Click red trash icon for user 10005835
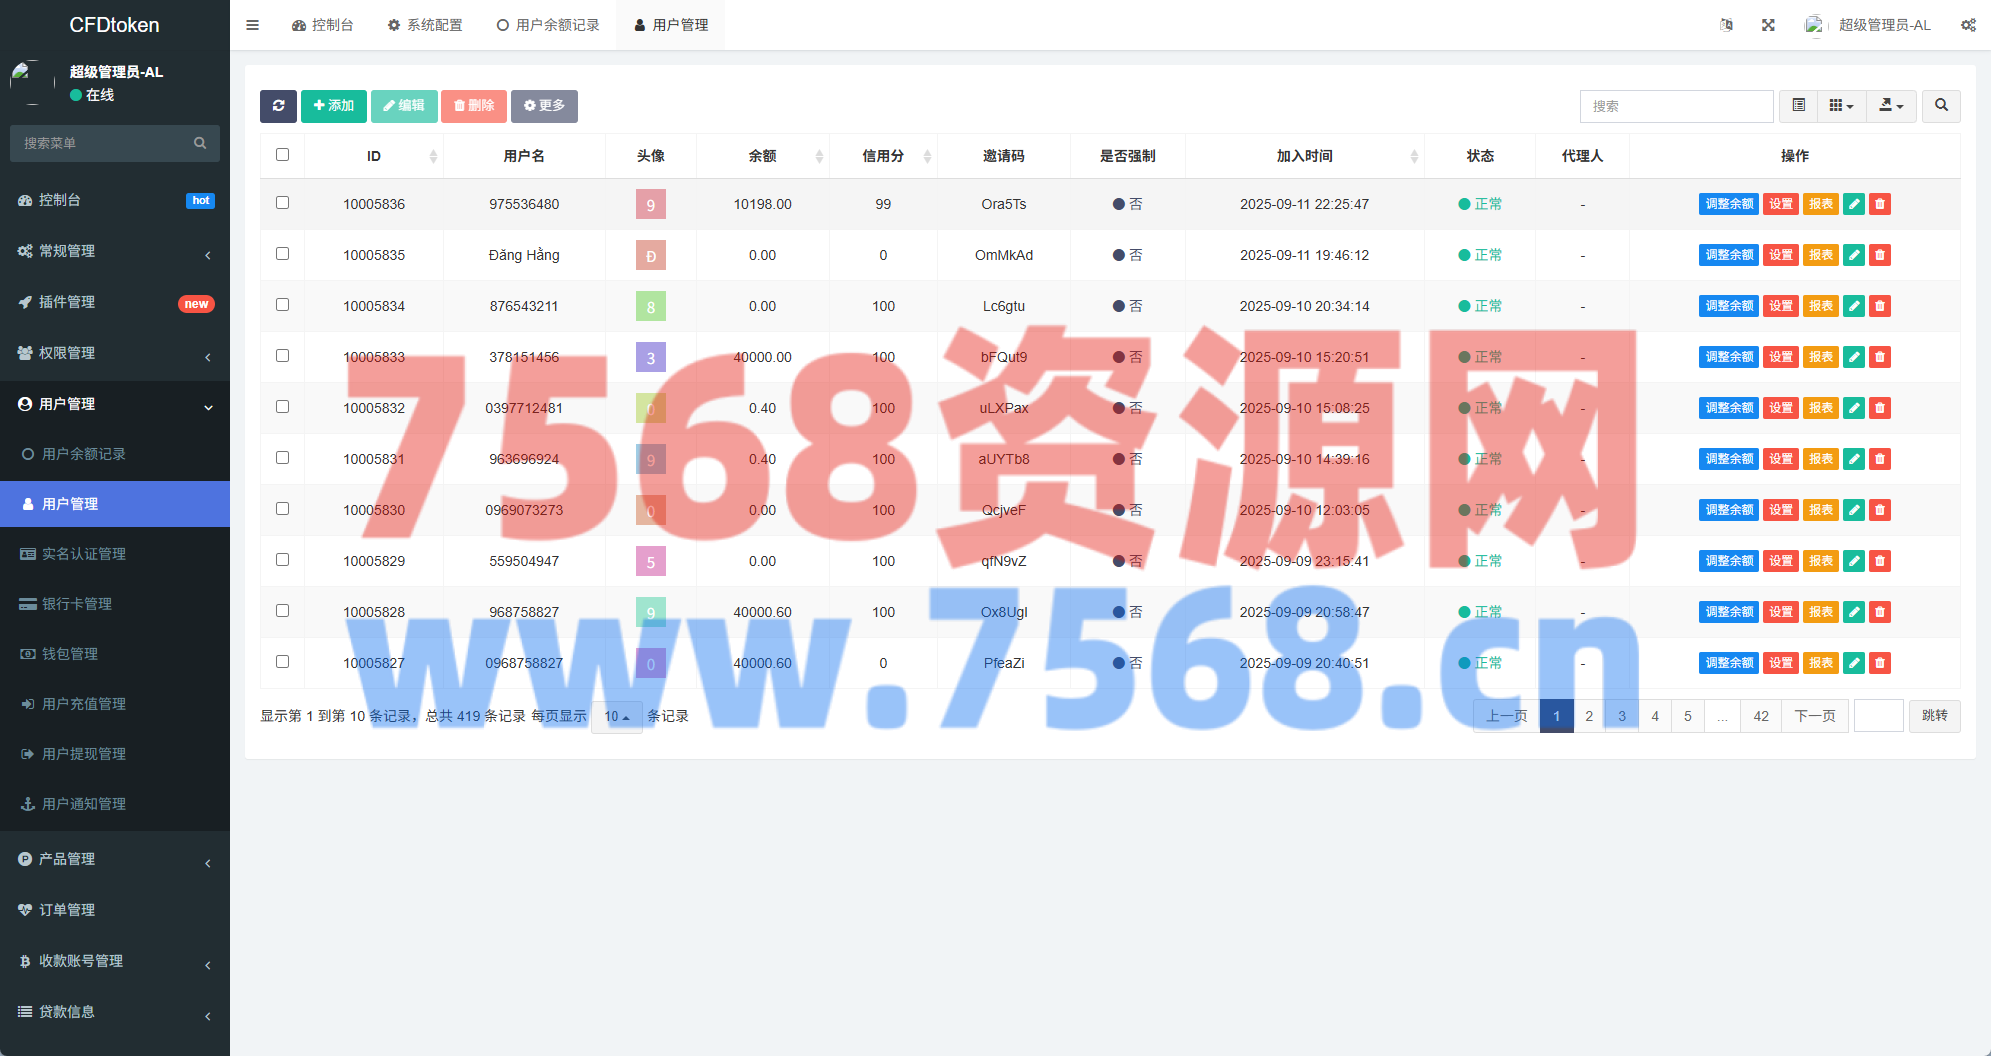The width and height of the screenshot is (1991, 1056). tap(1880, 255)
